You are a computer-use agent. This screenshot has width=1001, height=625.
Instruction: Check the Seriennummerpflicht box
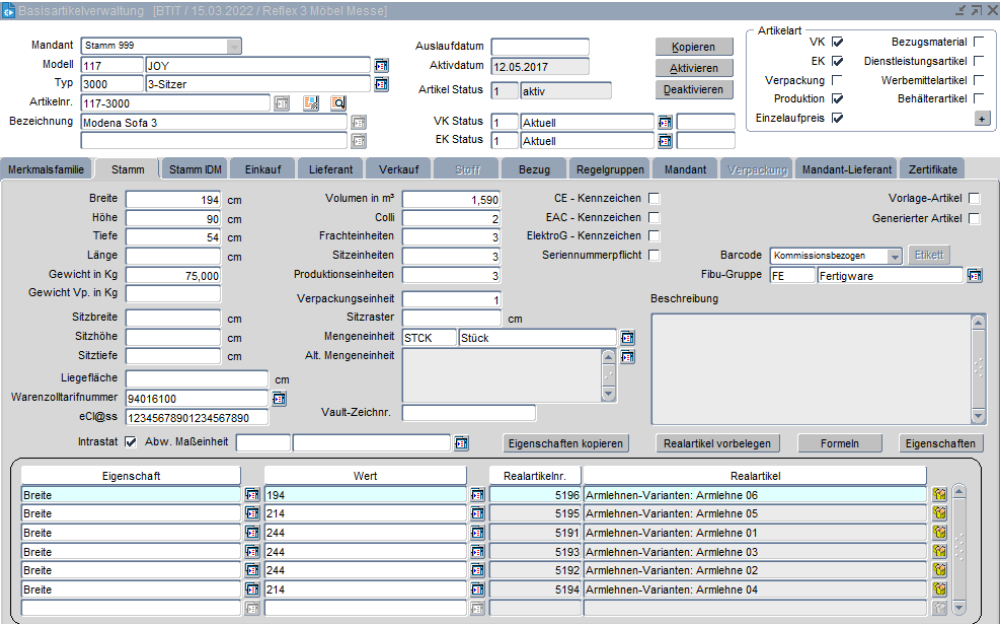pos(654,255)
